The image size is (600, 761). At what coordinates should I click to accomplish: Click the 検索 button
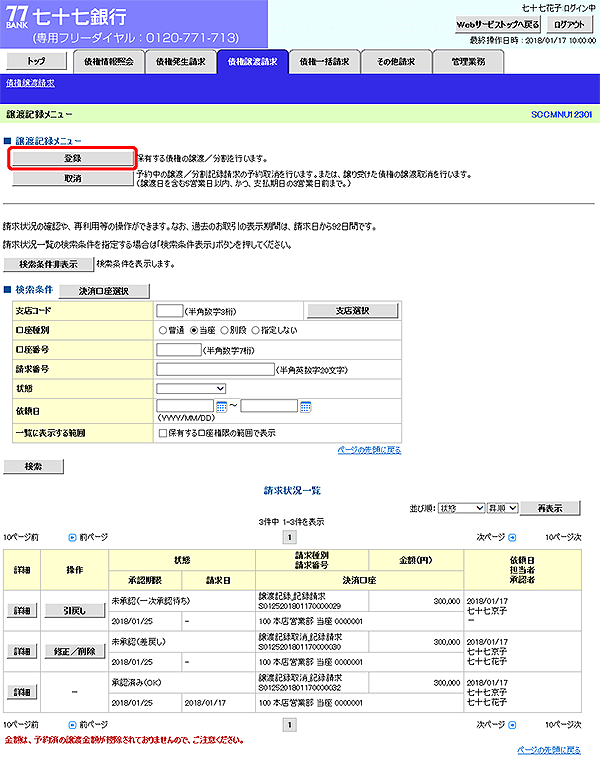pyautogui.click(x=33, y=466)
